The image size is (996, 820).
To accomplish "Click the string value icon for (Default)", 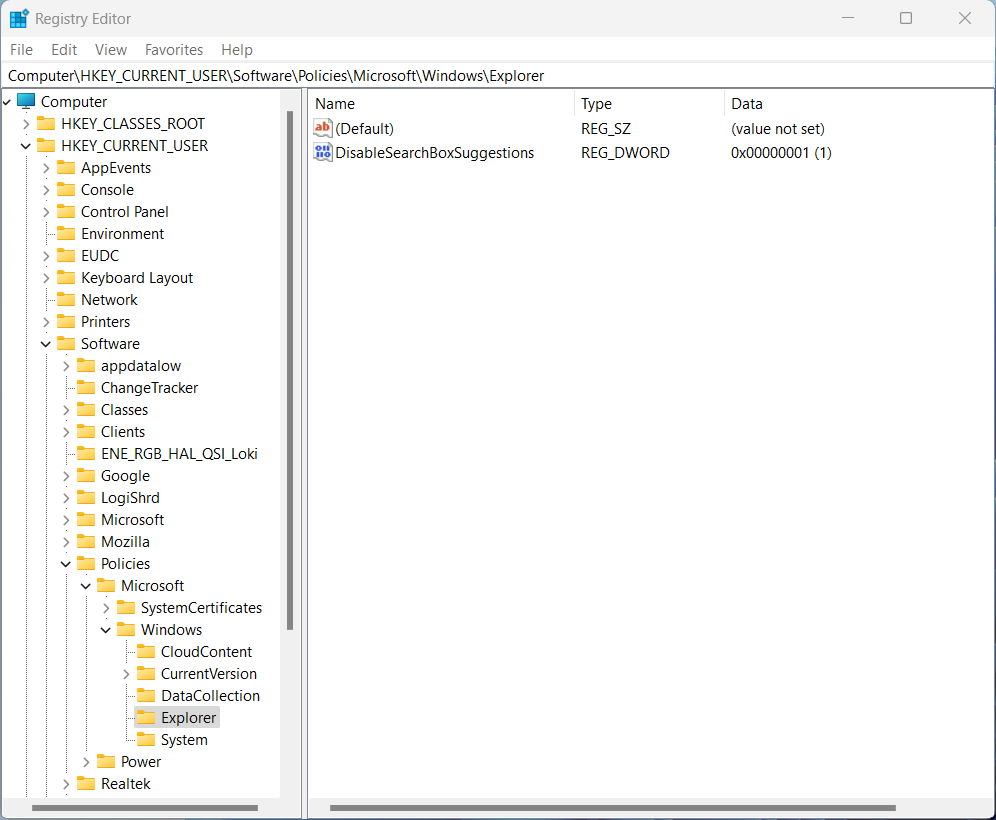I will (x=323, y=129).
